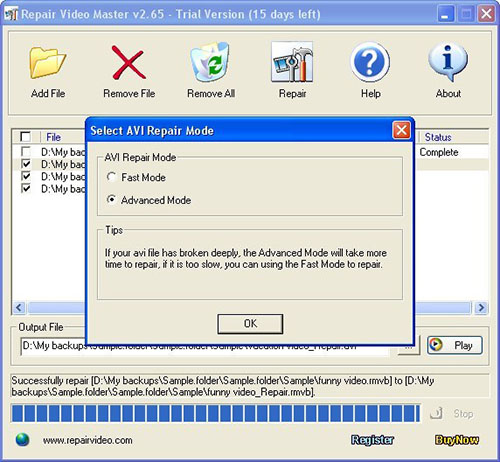Screen dimensions: 500x462
Task: Uncheck the last file row checkbox
Action: point(26,188)
